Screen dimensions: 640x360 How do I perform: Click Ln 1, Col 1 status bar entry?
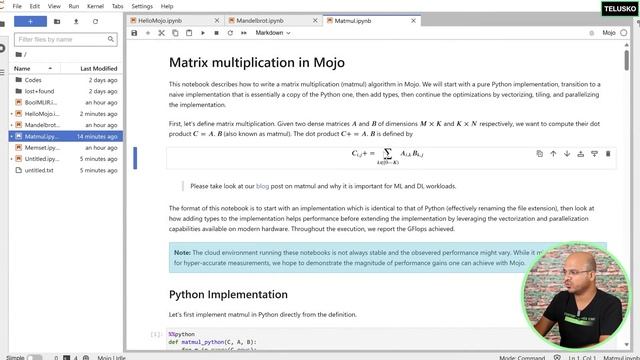point(582,358)
